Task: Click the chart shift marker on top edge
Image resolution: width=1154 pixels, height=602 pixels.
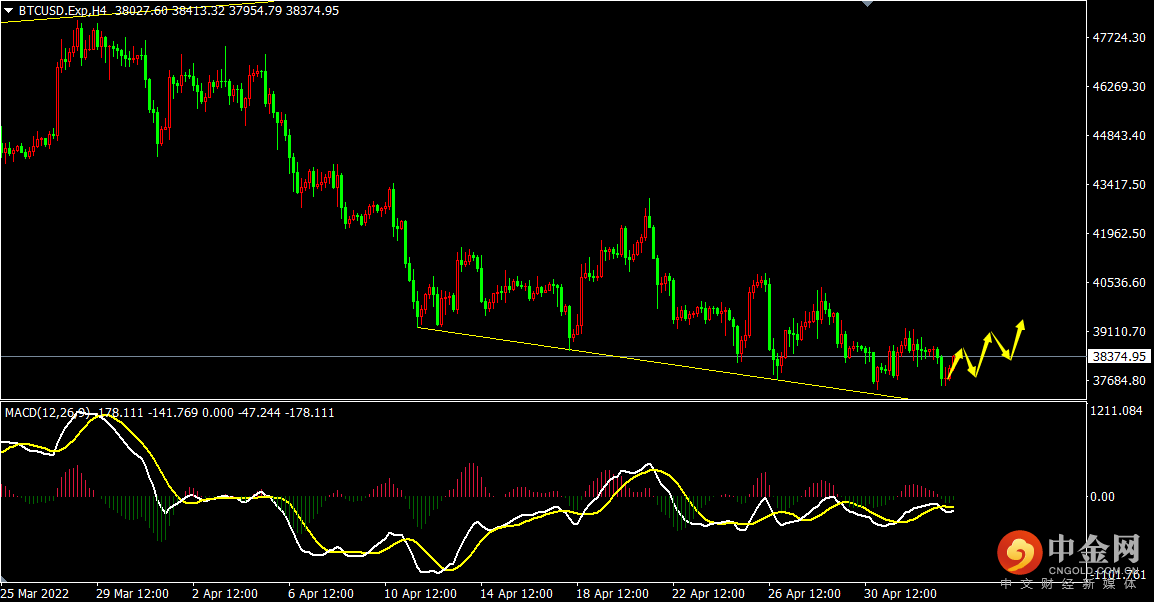Action: (867, 4)
